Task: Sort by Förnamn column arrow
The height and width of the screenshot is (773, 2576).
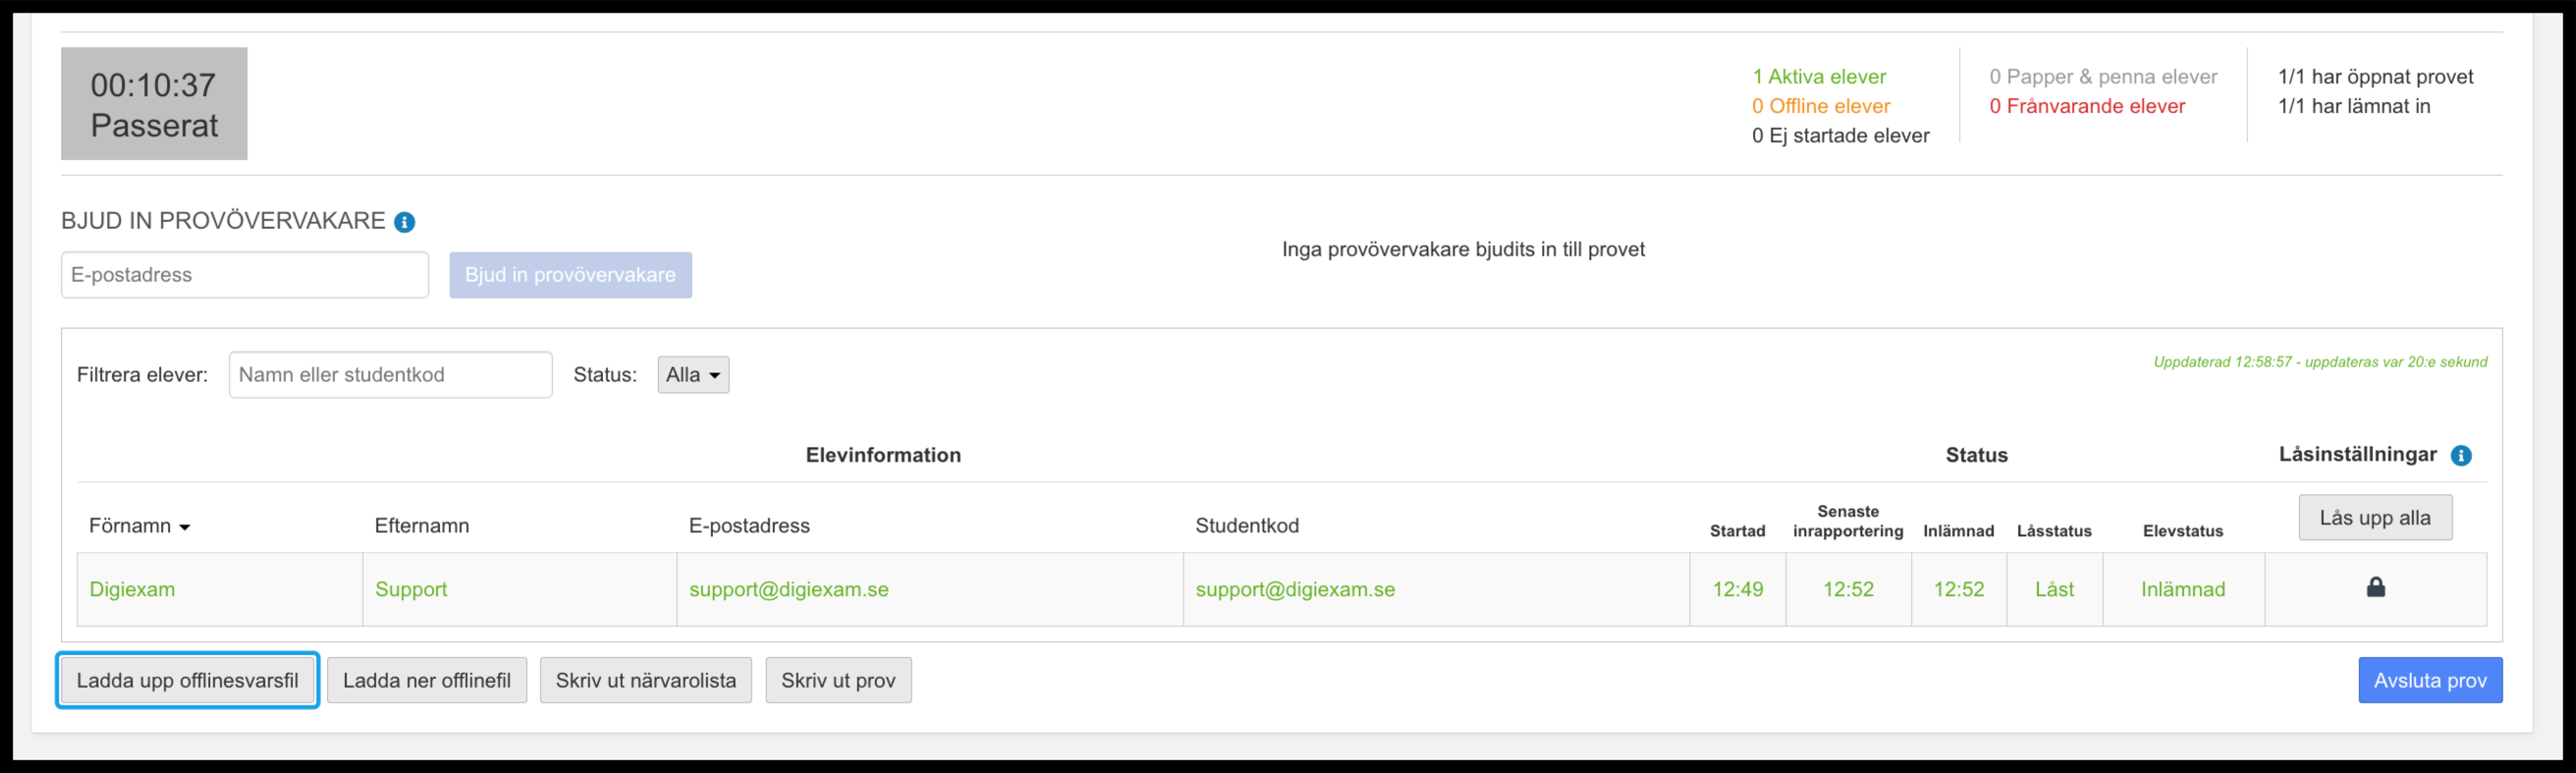Action: point(185,528)
